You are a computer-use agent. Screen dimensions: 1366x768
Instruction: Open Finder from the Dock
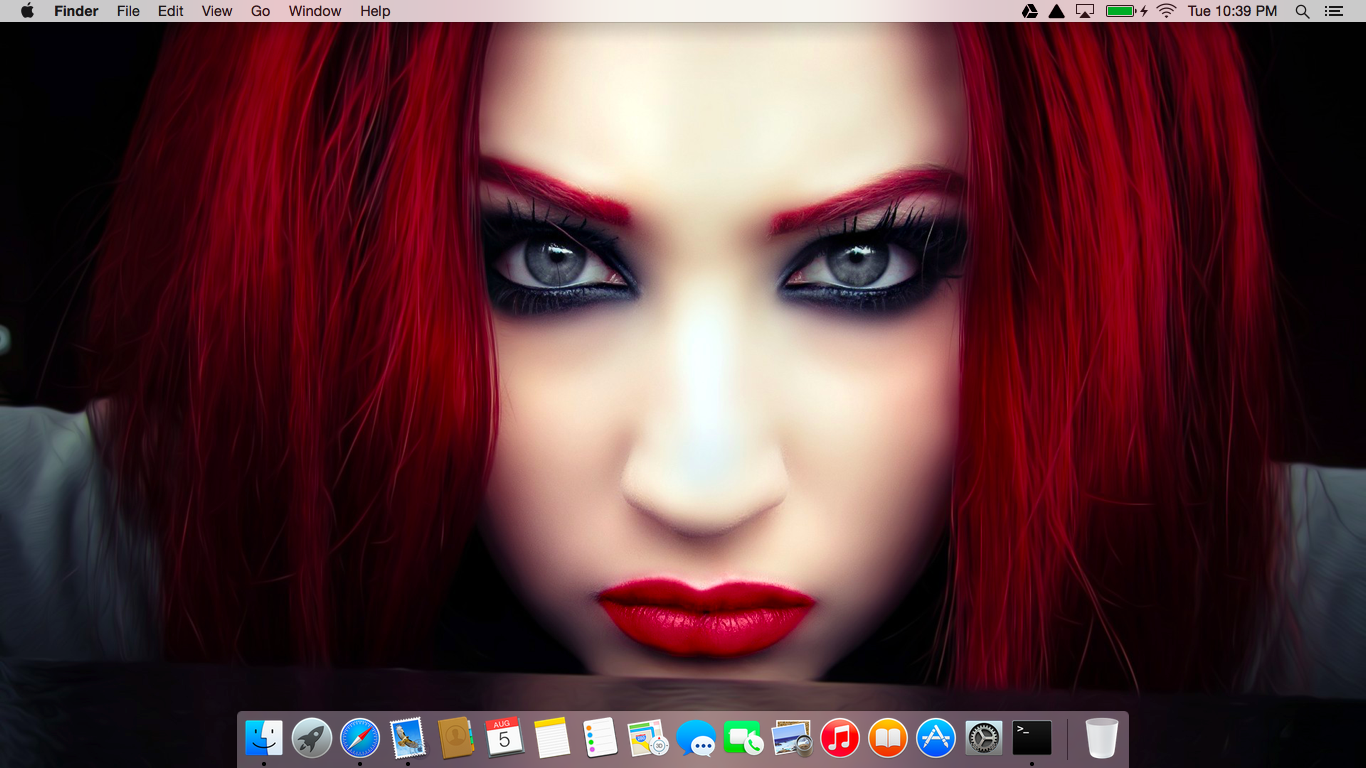264,739
